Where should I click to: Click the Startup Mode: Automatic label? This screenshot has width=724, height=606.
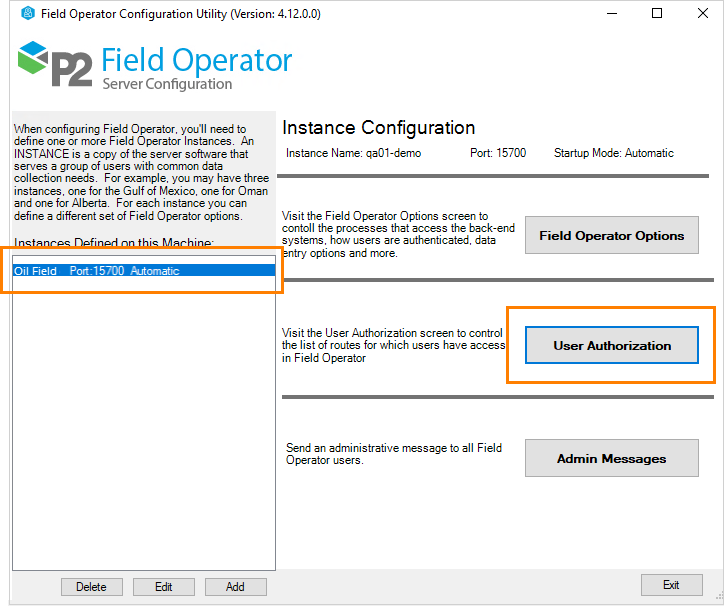[x=613, y=153]
